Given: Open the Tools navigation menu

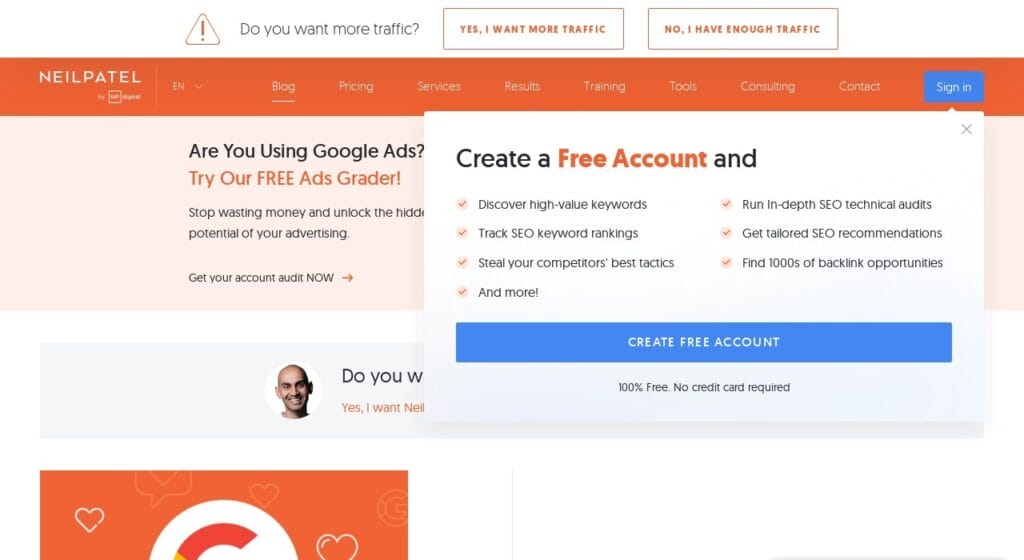Looking at the screenshot, I should coord(683,86).
